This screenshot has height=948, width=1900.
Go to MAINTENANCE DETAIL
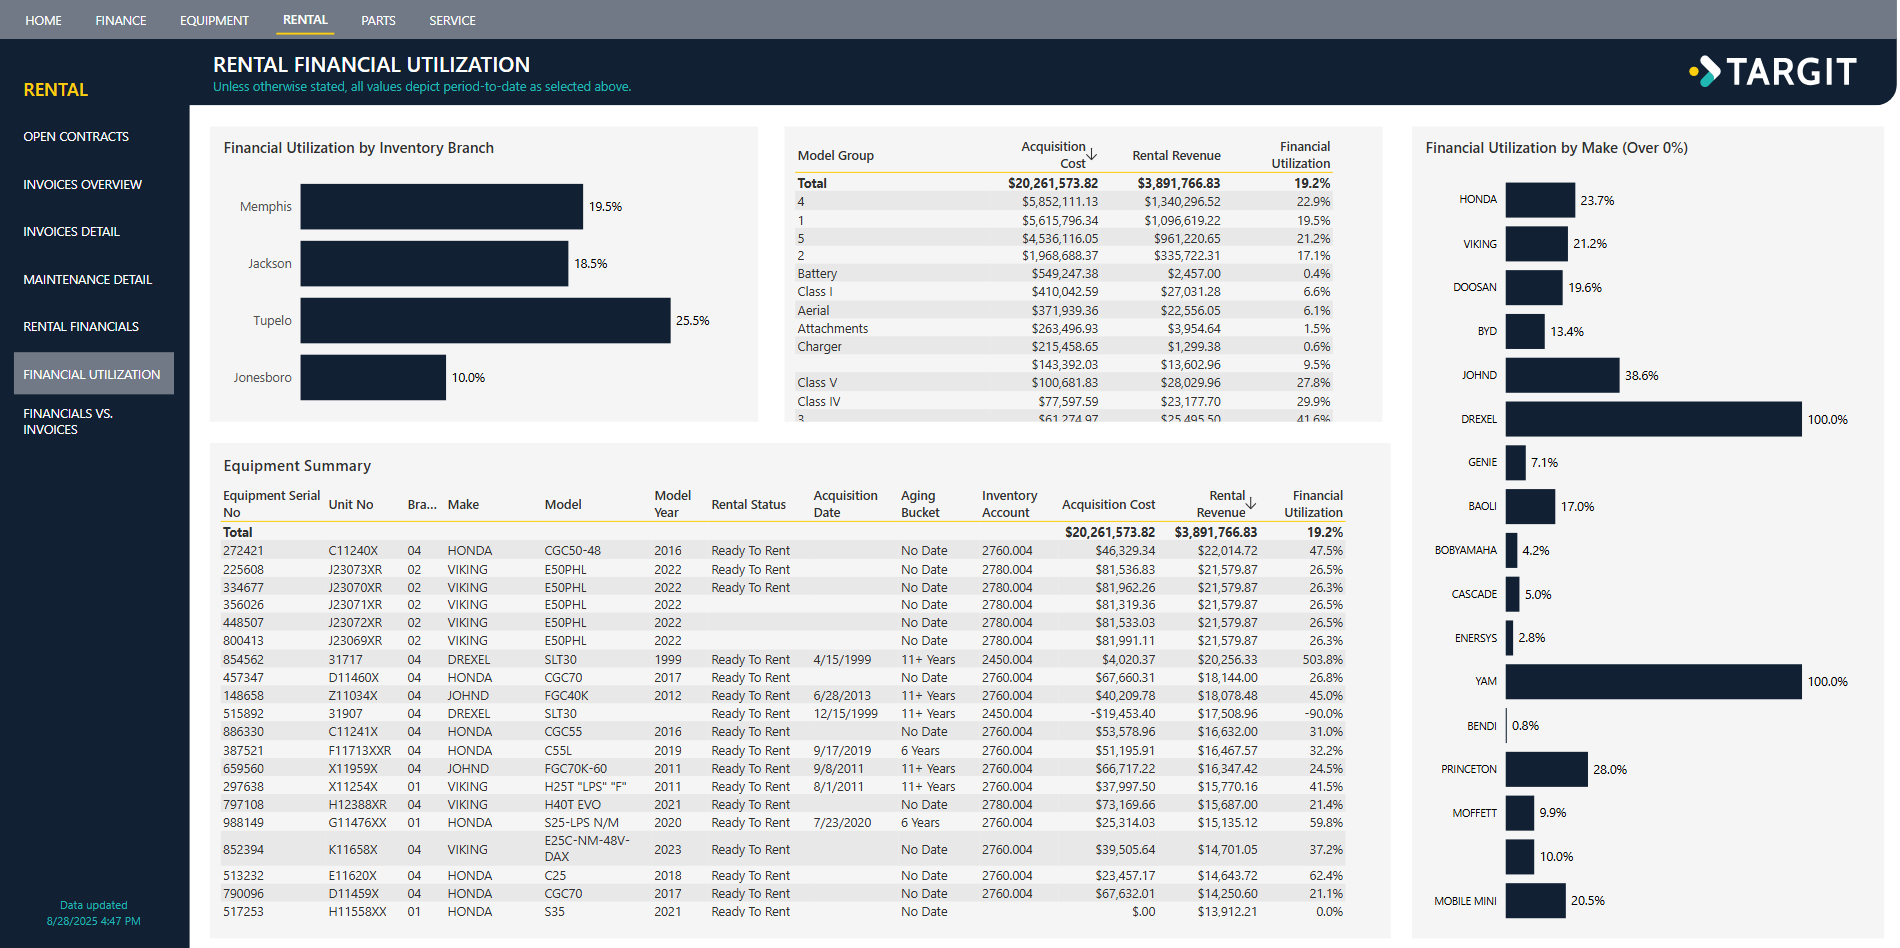(x=86, y=279)
